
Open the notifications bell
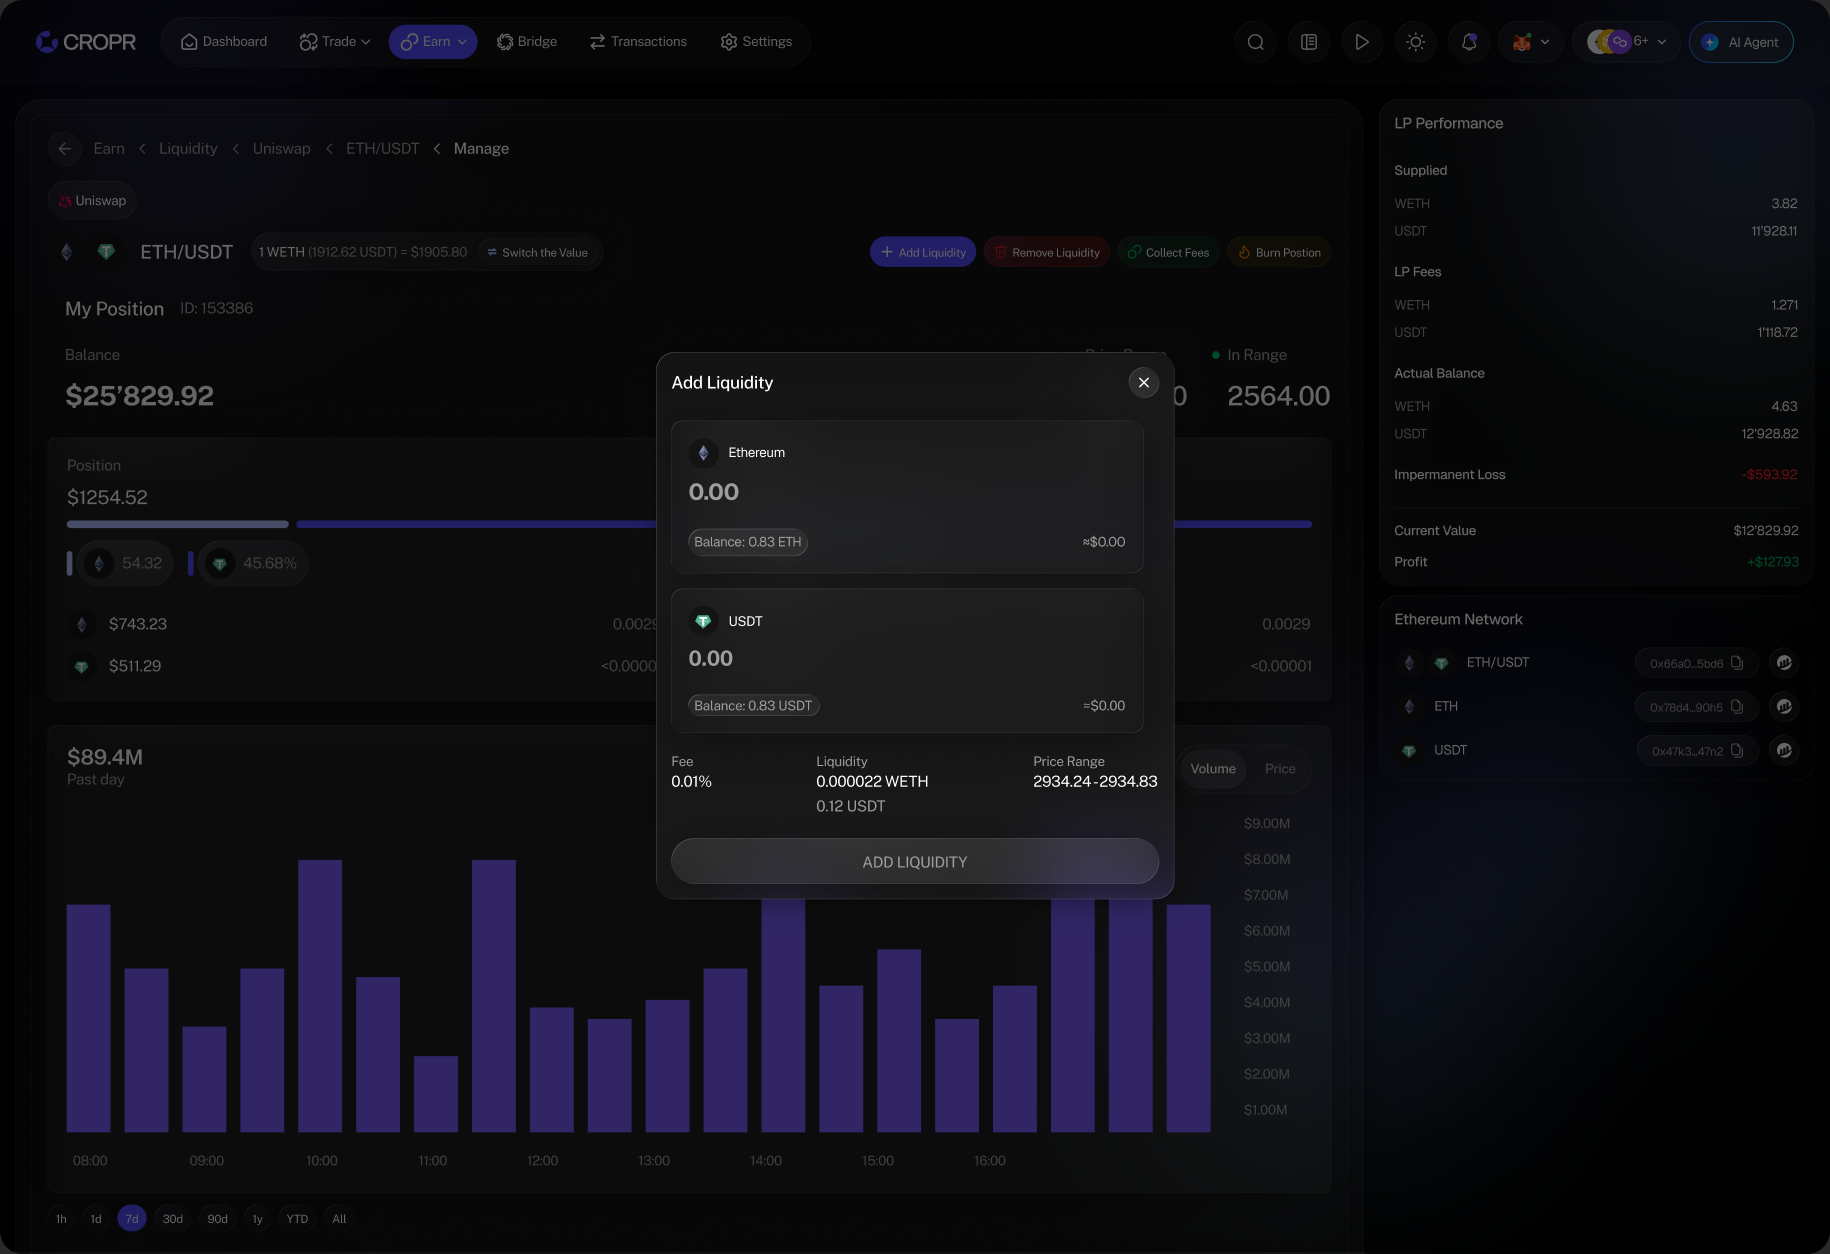tap(1469, 42)
